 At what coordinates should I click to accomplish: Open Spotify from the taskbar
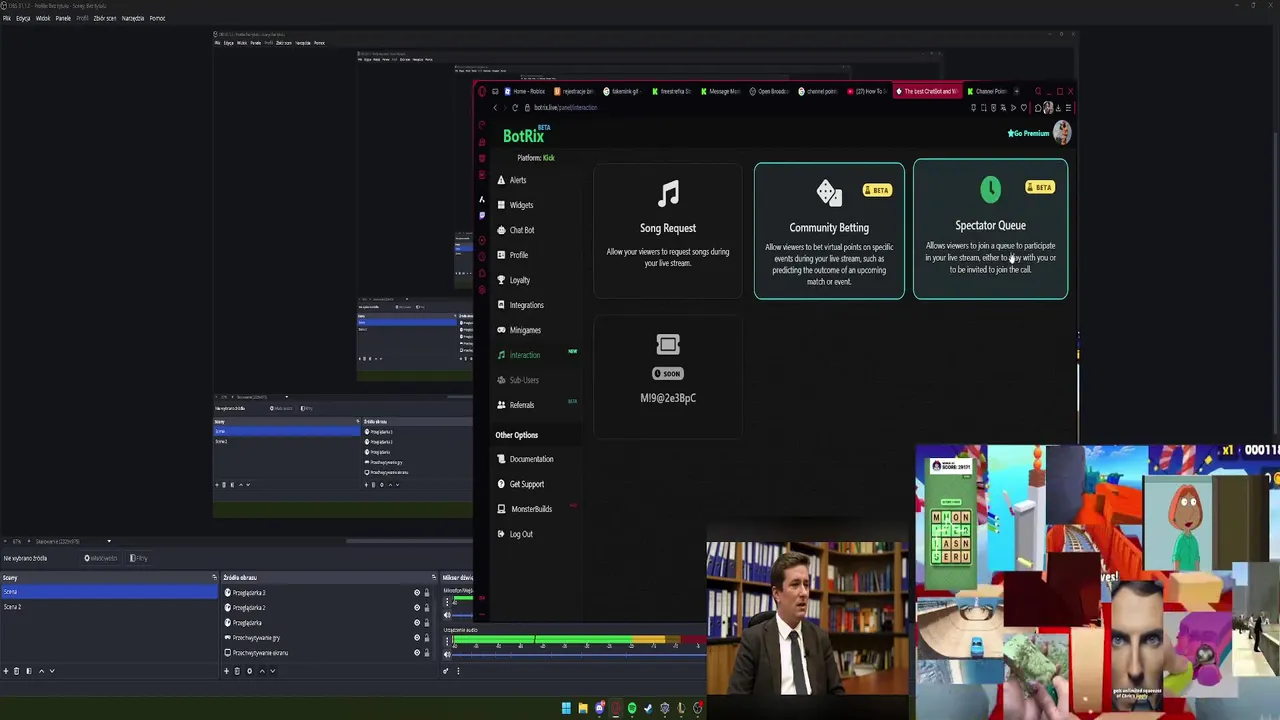[x=632, y=708]
